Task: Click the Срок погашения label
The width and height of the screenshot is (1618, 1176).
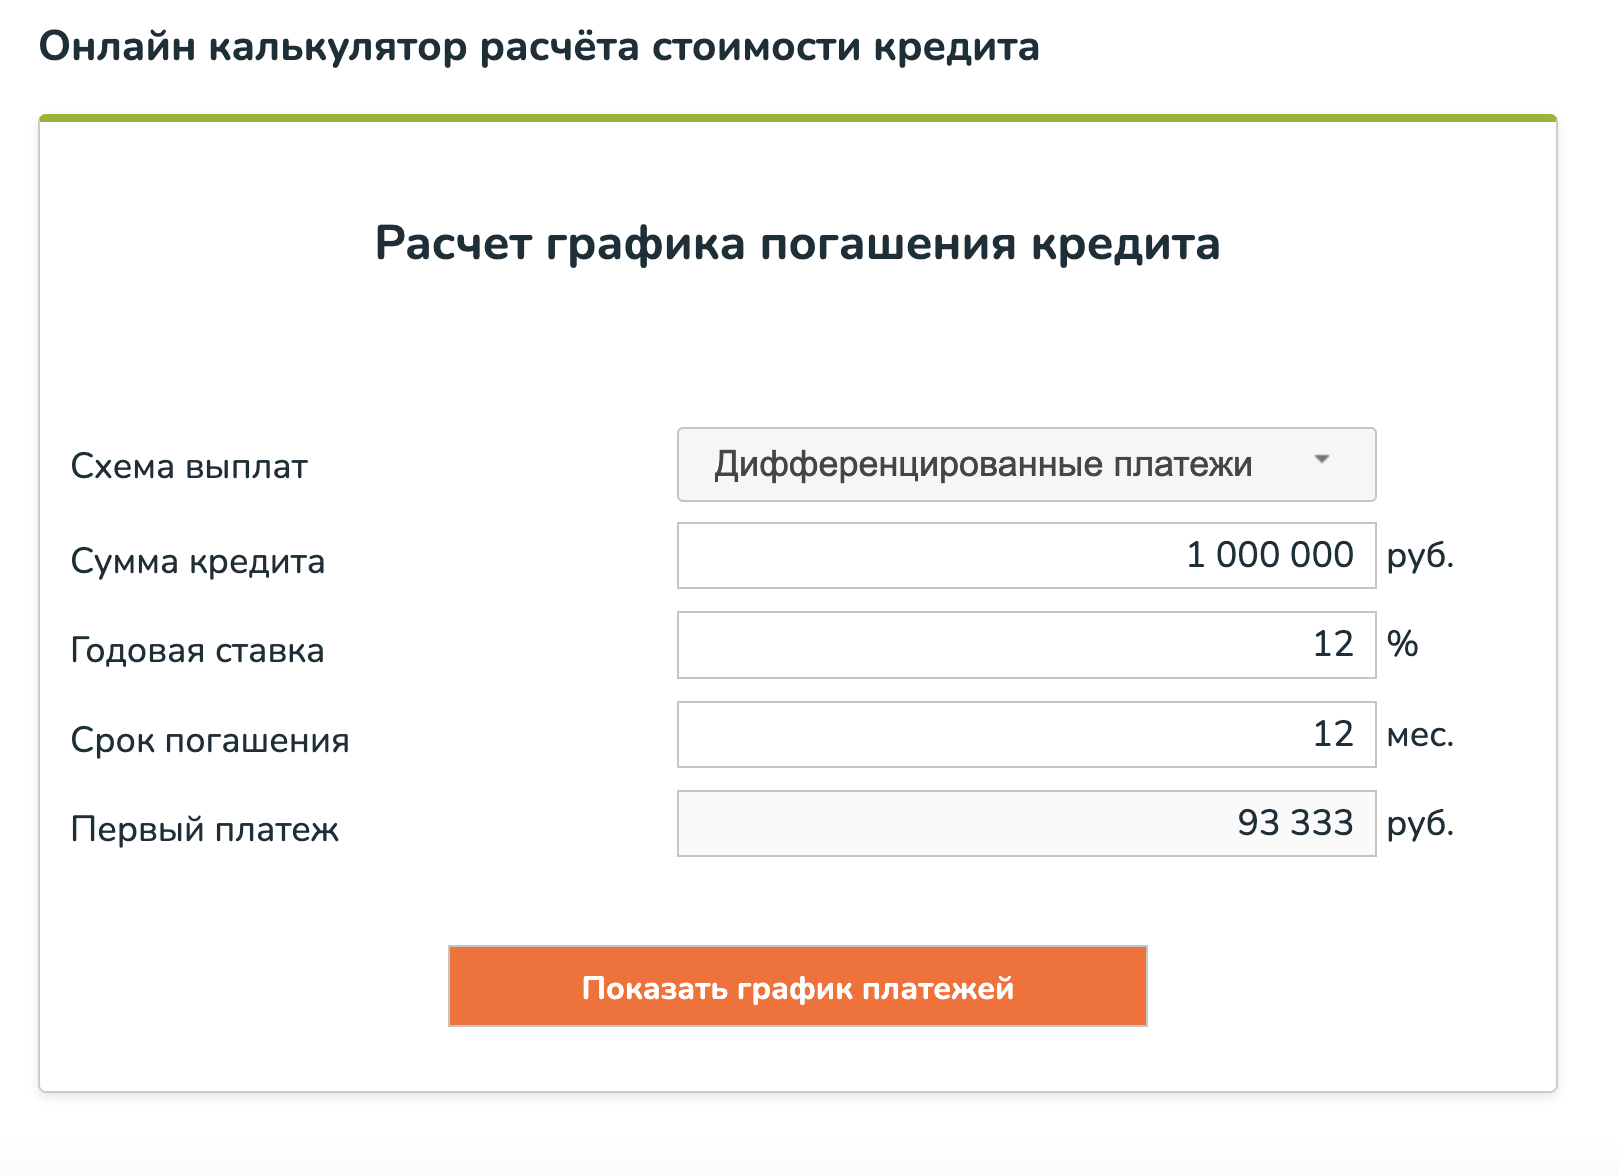Action: coord(210,740)
